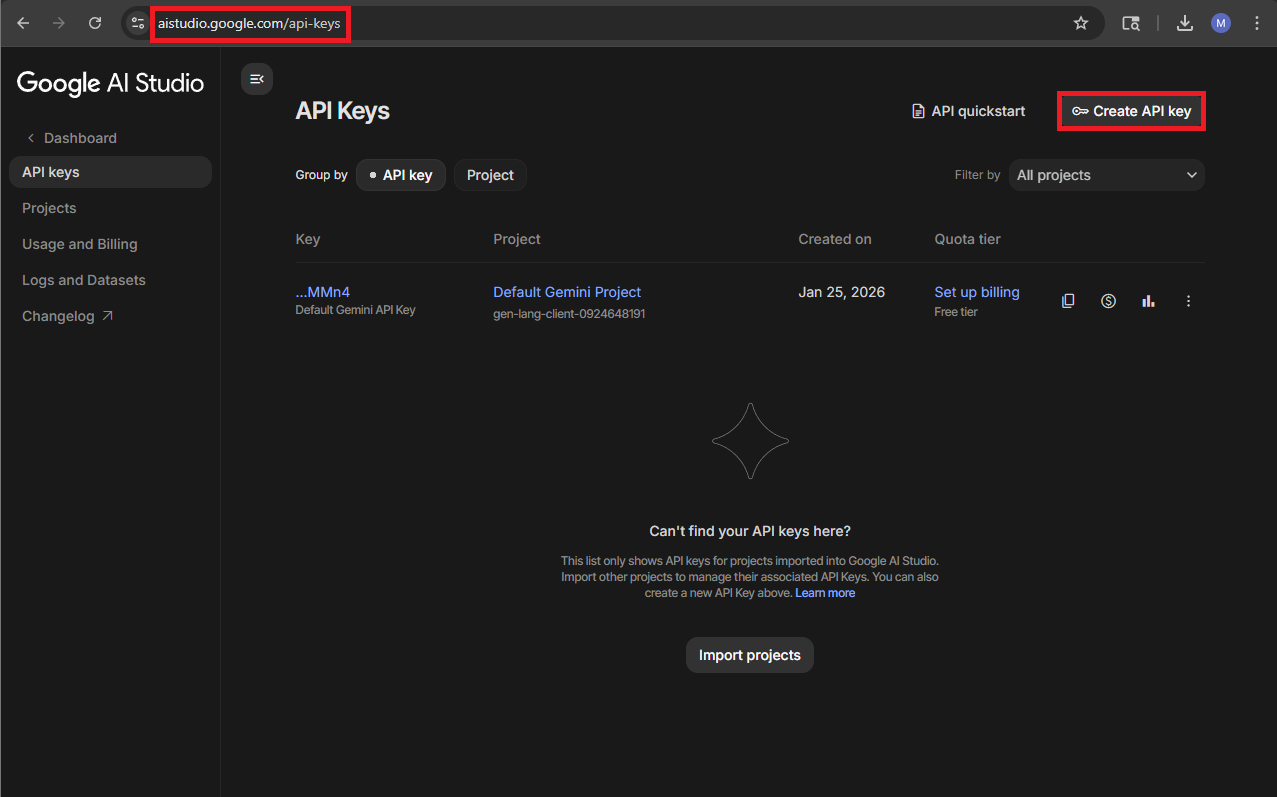Click Create API key
Screen dimensions: 1277x797
coord(1131,111)
